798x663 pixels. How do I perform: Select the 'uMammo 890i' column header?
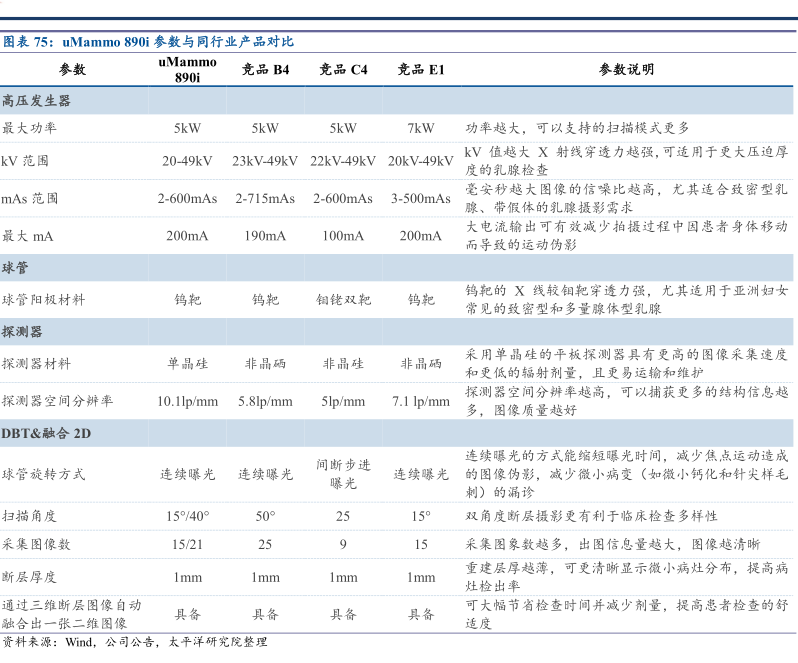click(x=187, y=70)
